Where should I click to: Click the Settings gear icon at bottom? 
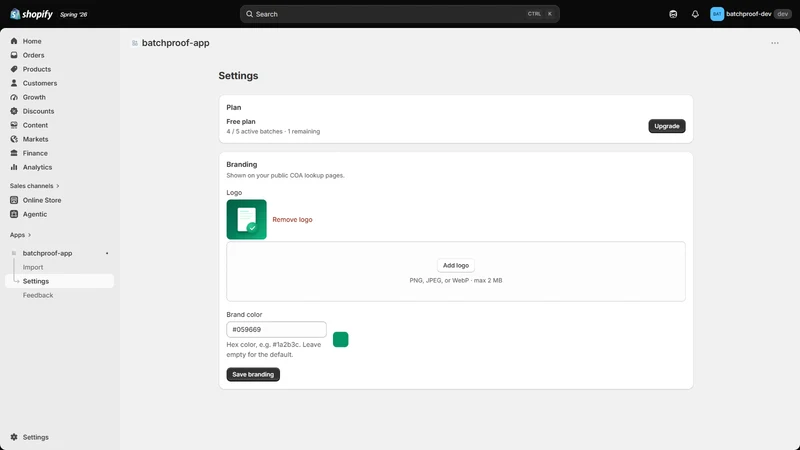(x=14, y=437)
